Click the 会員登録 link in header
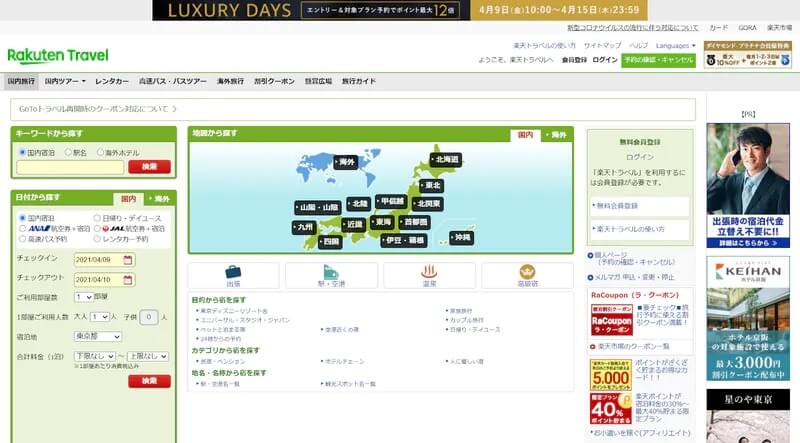The image size is (800, 443). click(574, 60)
